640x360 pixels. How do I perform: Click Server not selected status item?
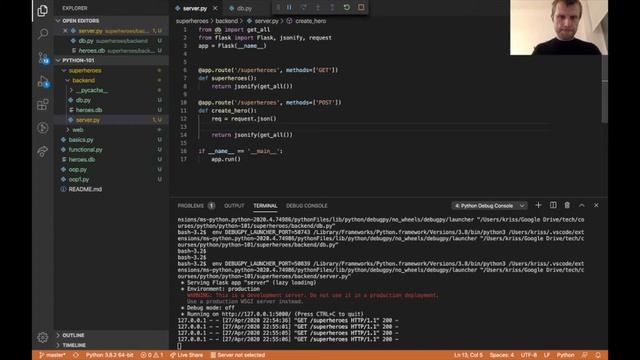tap(238, 355)
